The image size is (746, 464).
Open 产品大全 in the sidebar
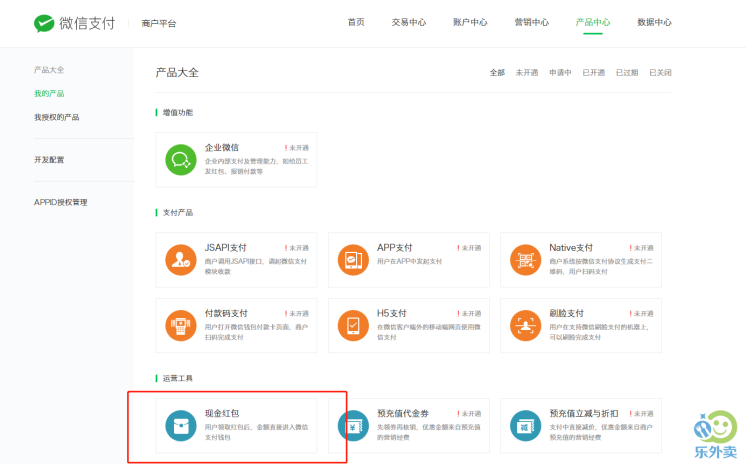[x=49, y=70]
